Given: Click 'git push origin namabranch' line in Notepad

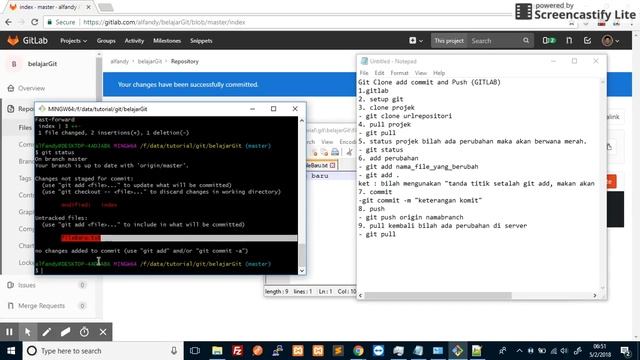Looking at the screenshot, I should 414,217.
